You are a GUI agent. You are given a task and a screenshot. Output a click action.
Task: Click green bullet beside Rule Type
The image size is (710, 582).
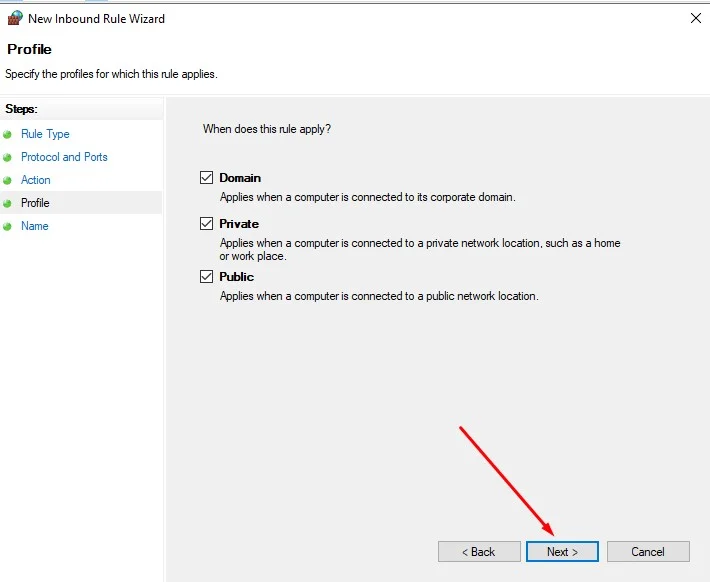[7, 135]
